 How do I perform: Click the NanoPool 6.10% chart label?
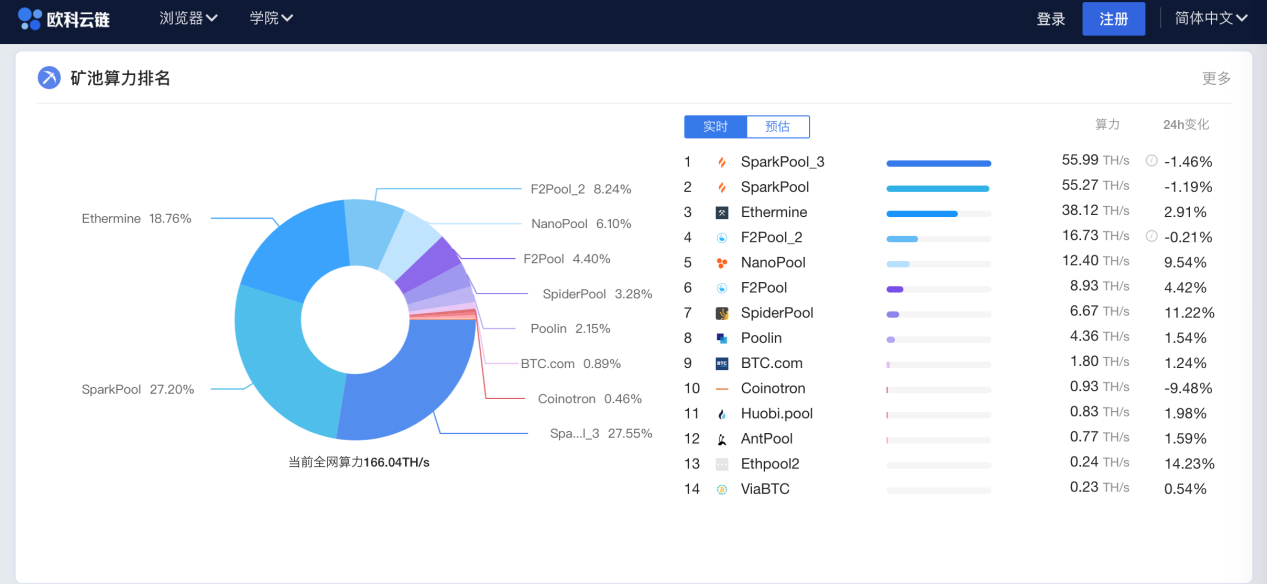581,224
